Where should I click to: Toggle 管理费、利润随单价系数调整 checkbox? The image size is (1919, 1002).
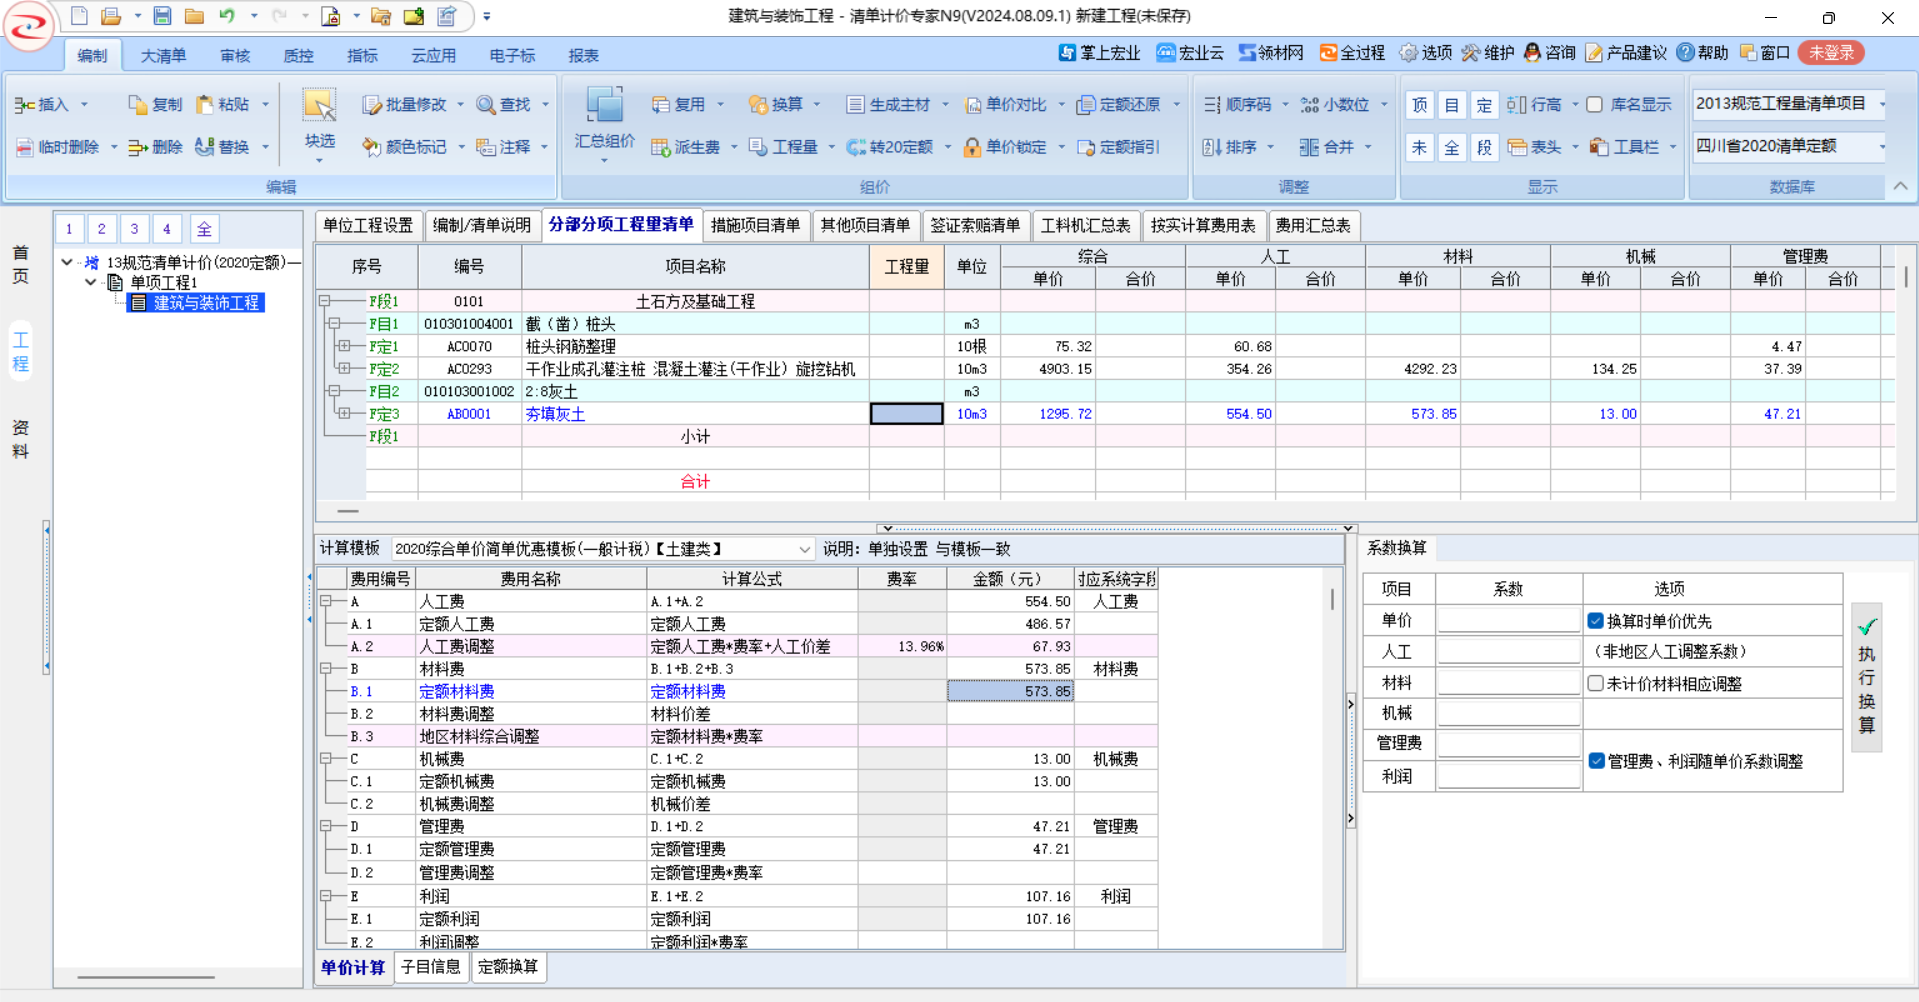click(1597, 761)
